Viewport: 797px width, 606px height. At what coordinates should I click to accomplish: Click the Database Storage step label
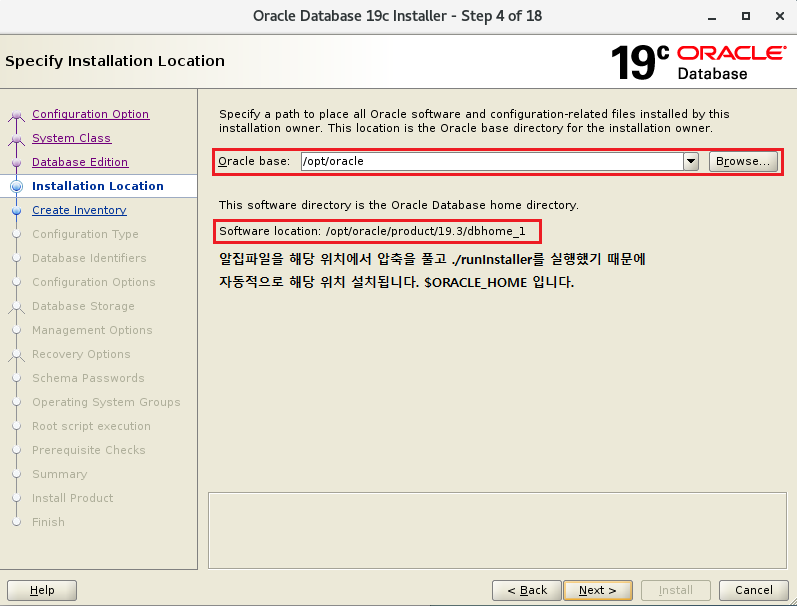(83, 306)
